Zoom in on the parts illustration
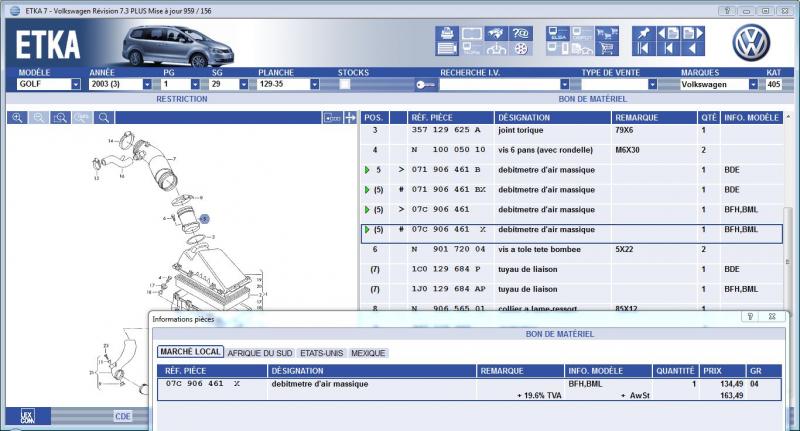 (x=17, y=118)
